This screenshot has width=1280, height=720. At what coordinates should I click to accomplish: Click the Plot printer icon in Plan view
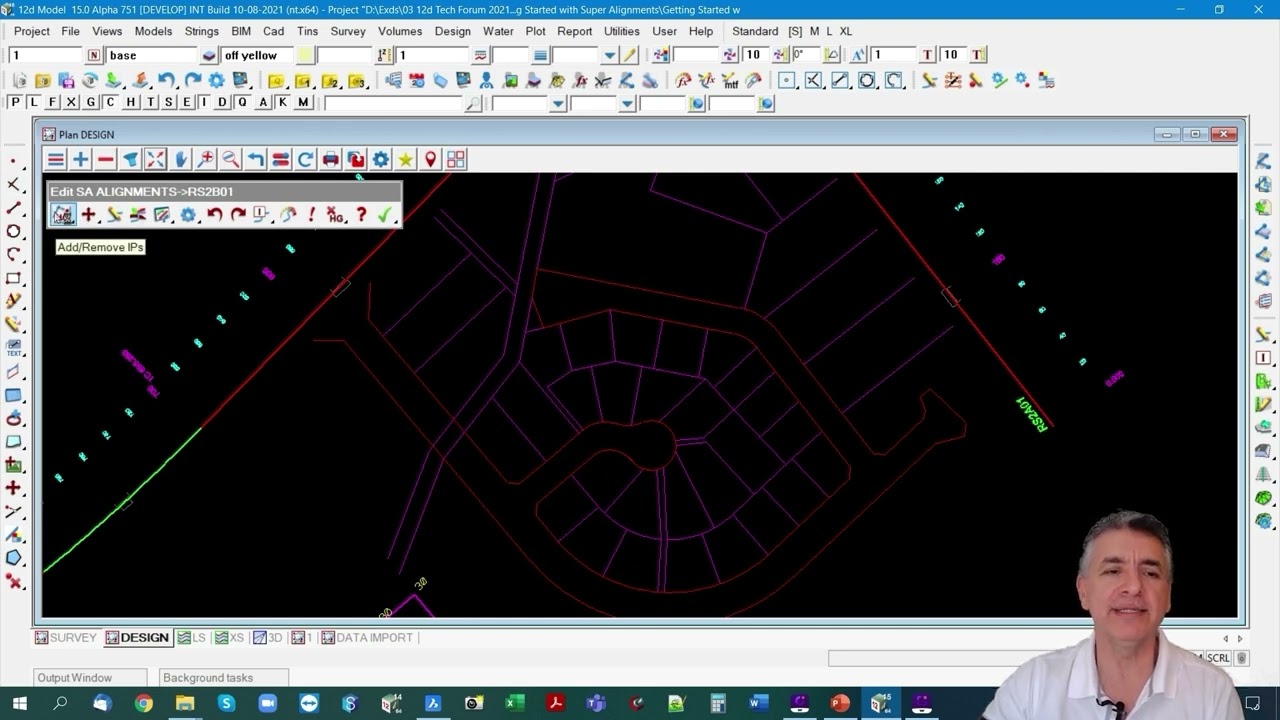point(331,160)
